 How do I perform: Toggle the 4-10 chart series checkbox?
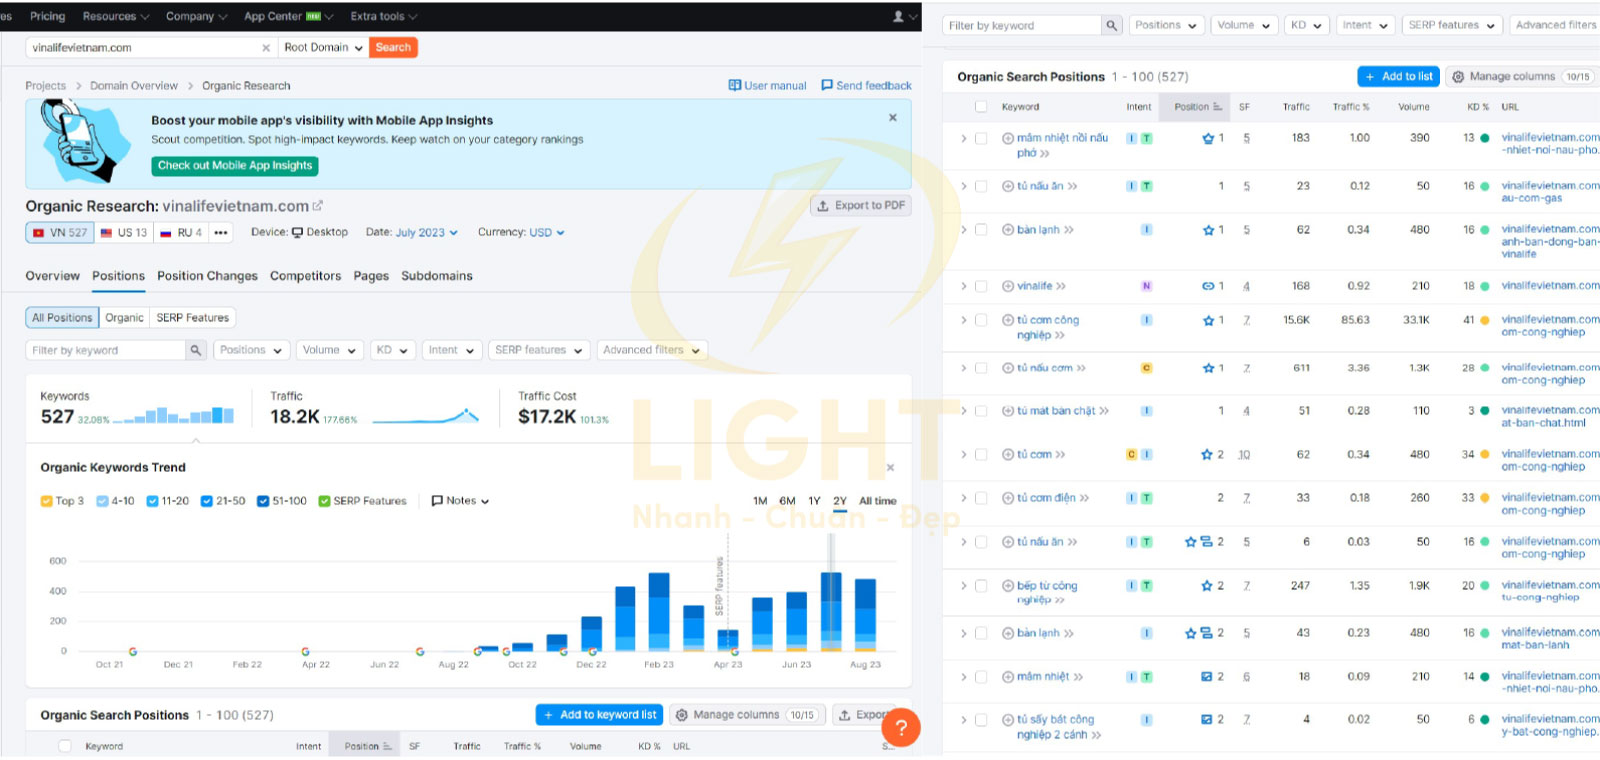coord(102,501)
